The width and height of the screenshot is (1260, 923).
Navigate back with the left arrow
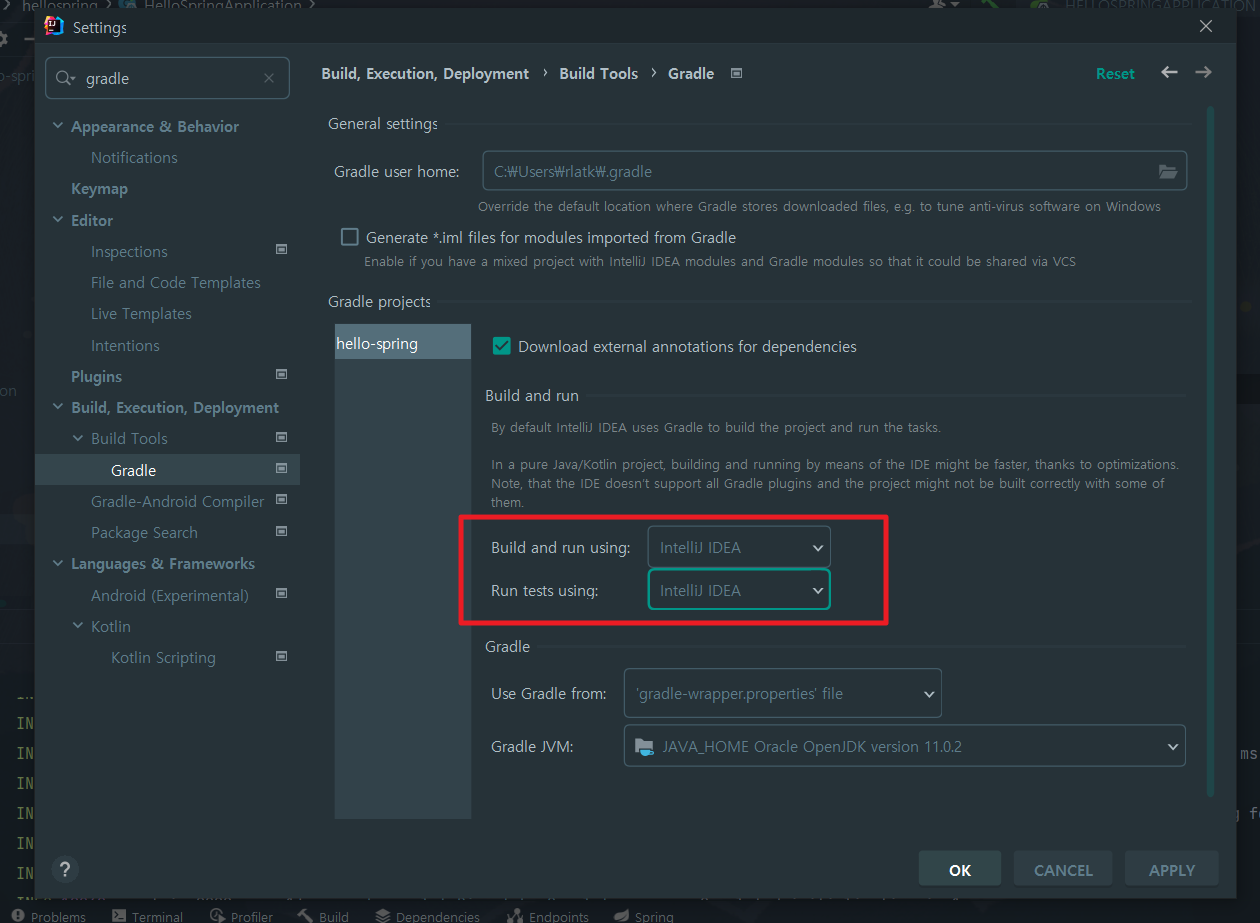coord(1169,72)
